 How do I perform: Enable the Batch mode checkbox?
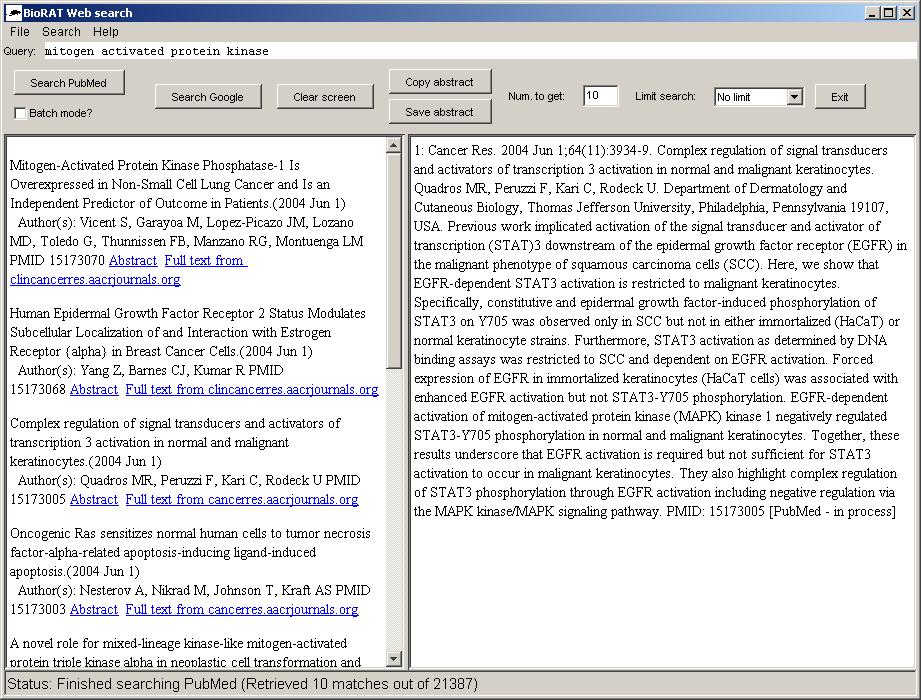(21, 113)
